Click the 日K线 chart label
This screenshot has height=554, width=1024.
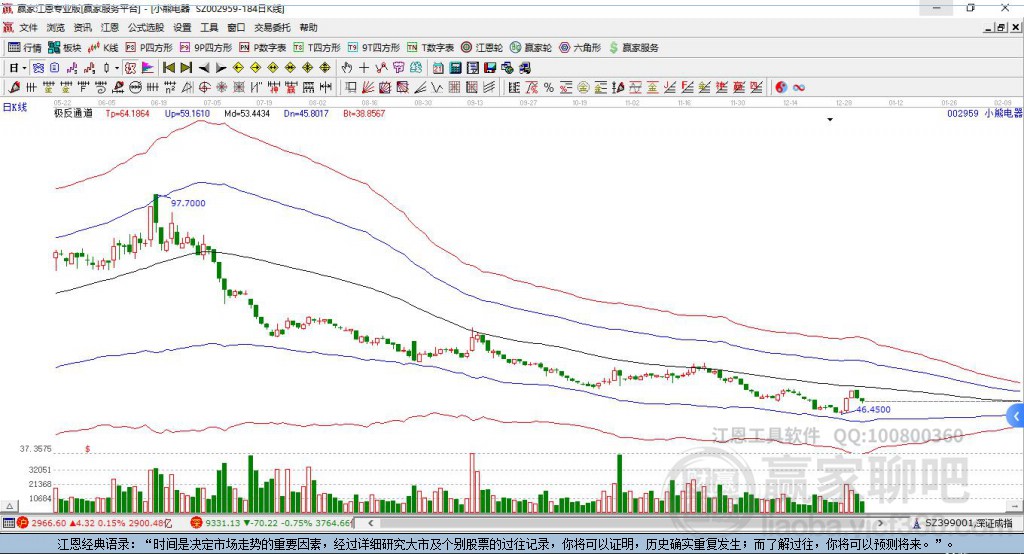[14, 107]
